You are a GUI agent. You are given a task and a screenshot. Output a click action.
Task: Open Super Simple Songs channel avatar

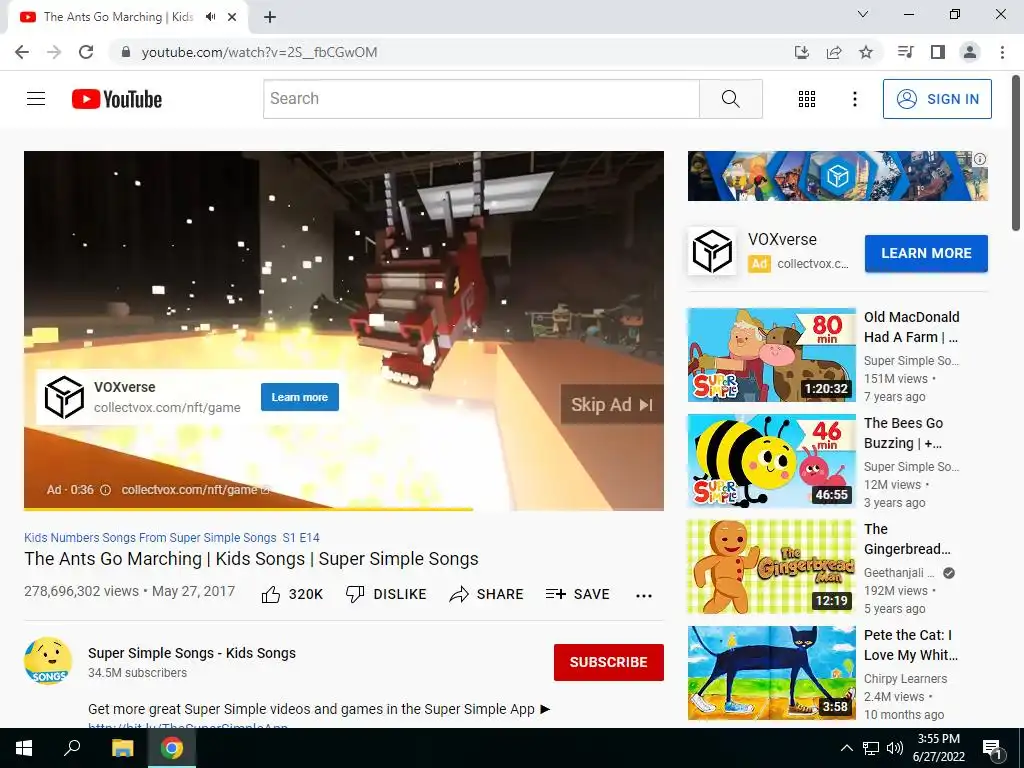48,661
